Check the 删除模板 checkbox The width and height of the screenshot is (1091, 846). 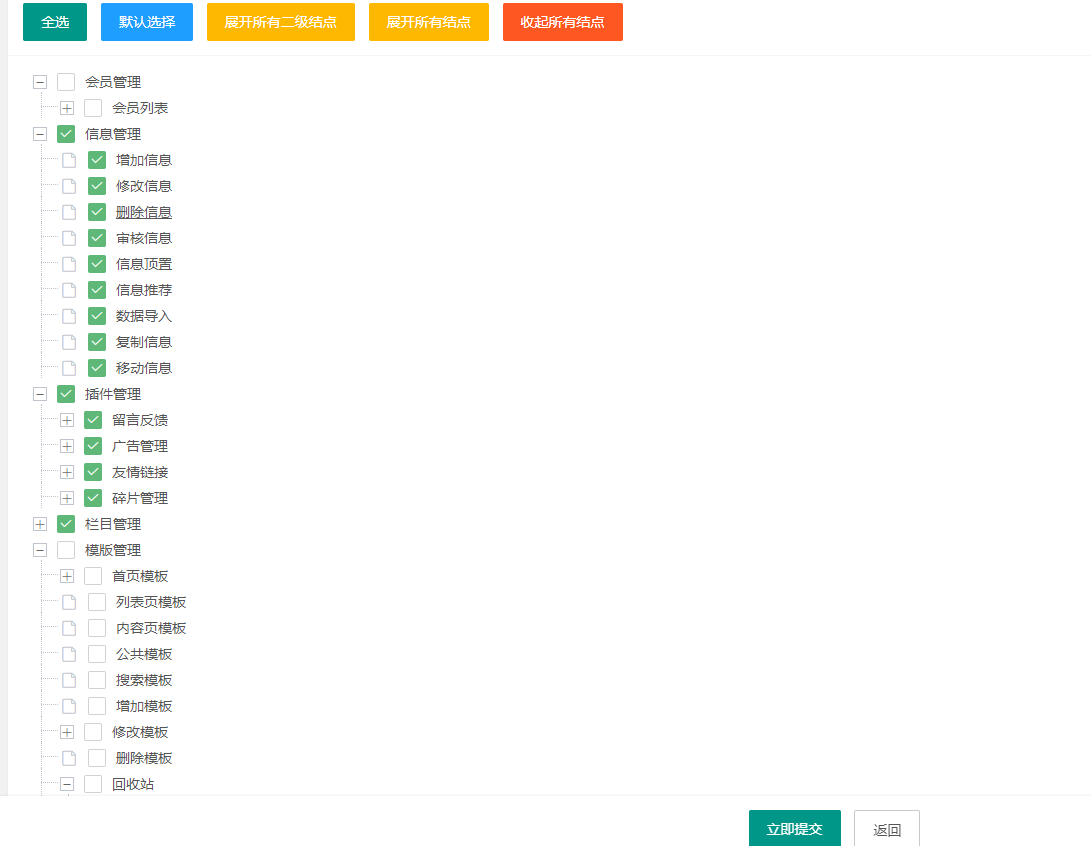(x=97, y=758)
